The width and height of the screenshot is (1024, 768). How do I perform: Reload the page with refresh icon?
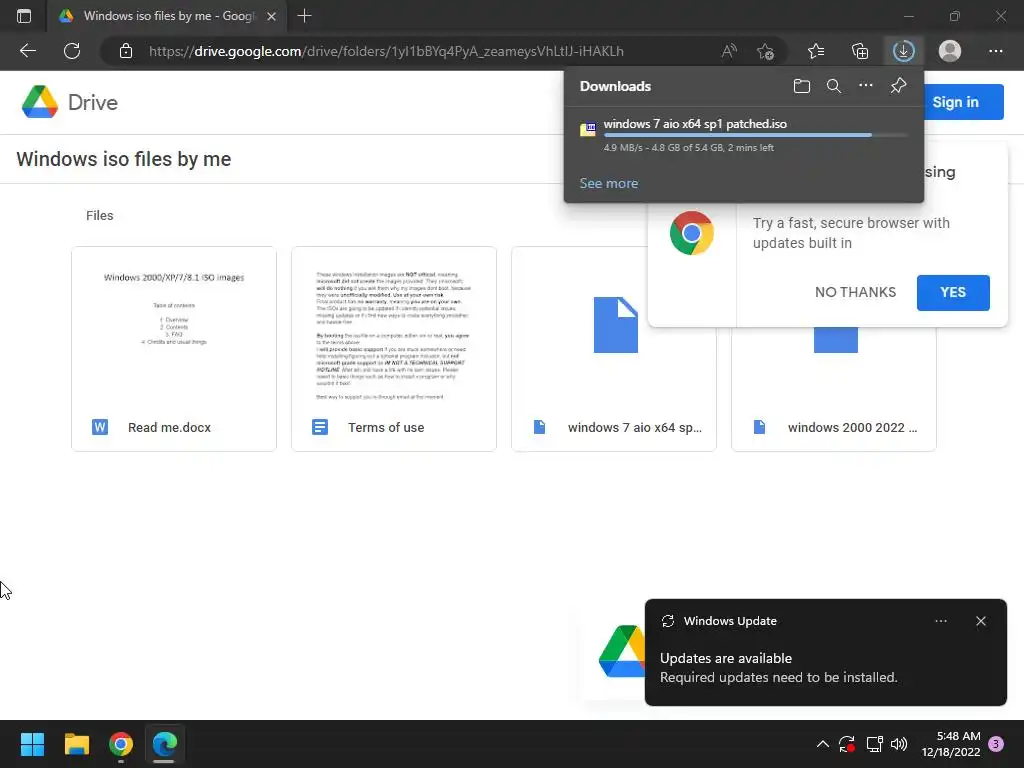(x=72, y=51)
